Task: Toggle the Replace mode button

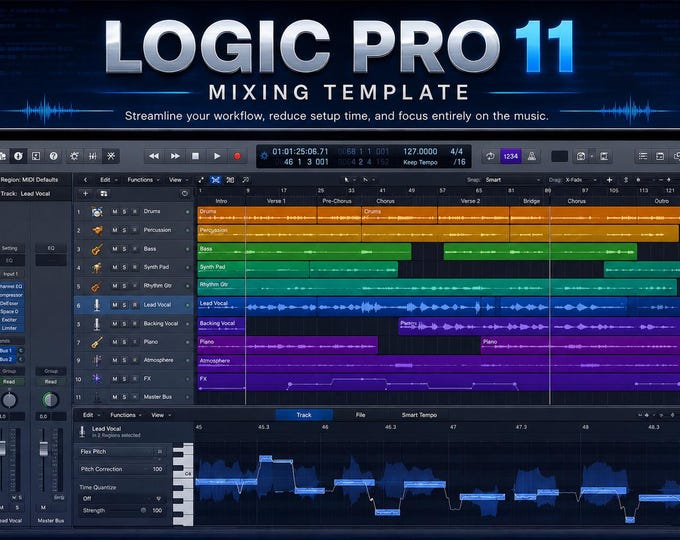Action: point(490,156)
